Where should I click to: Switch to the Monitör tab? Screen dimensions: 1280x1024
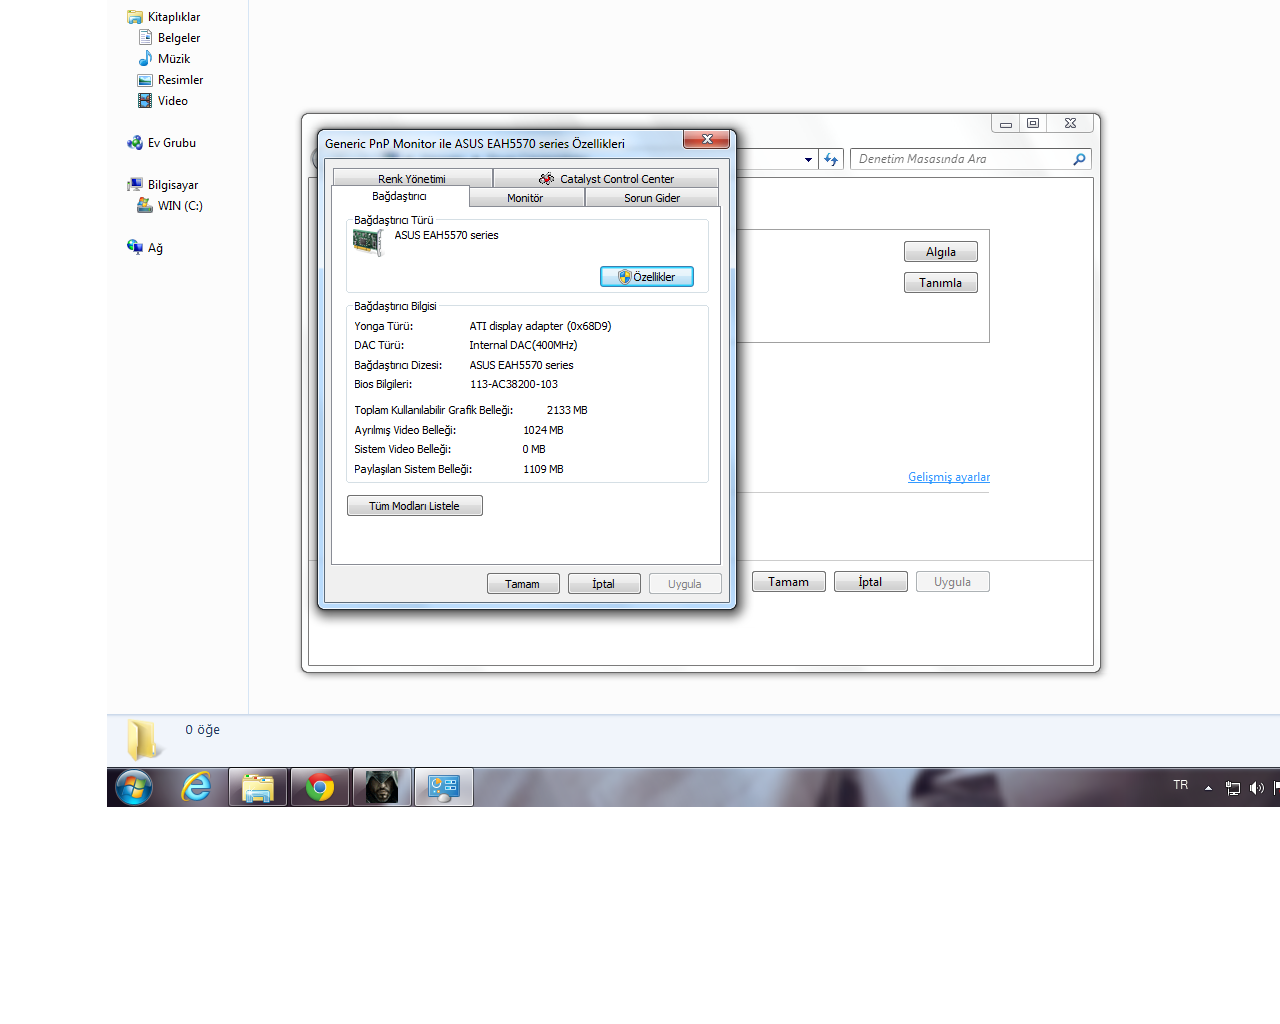525,198
